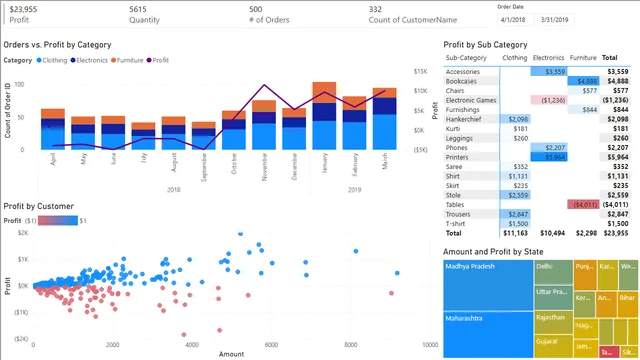Set the end date field showing 3/31/2019
Viewport: 640px width, 360px height.
coord(555,20)
